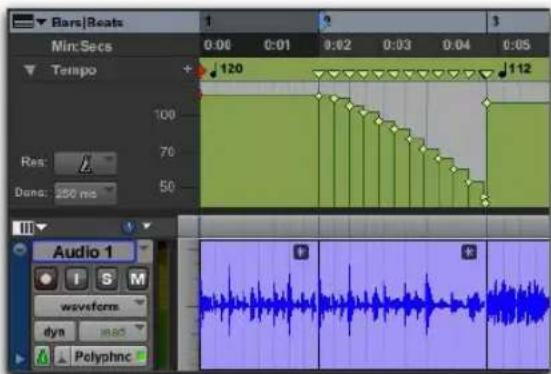Open the track list column view icon
The width and height of the screenshot is (551, 374).
tap(23, 228)
